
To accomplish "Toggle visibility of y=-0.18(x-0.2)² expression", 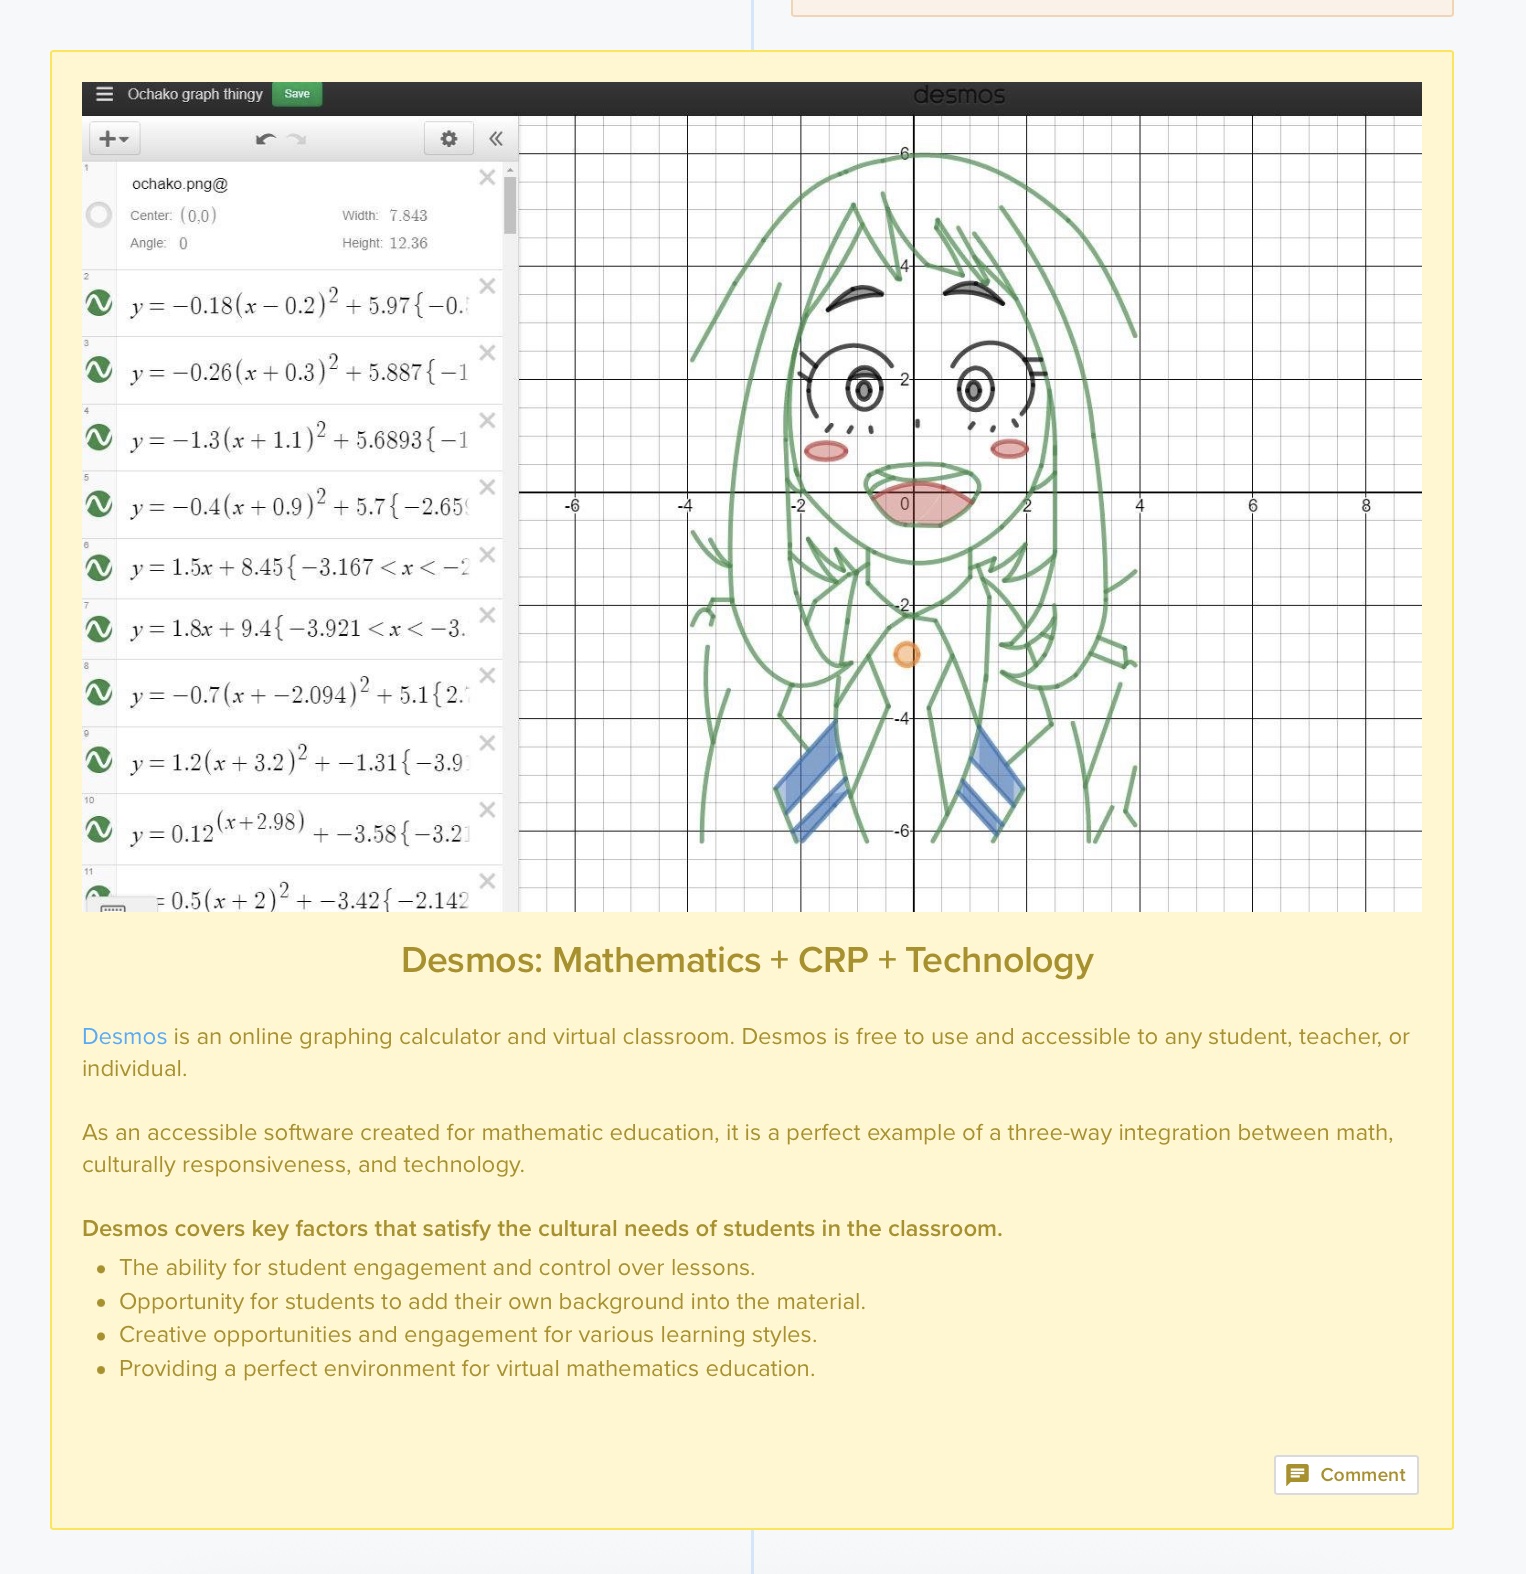I will [99, 302].
